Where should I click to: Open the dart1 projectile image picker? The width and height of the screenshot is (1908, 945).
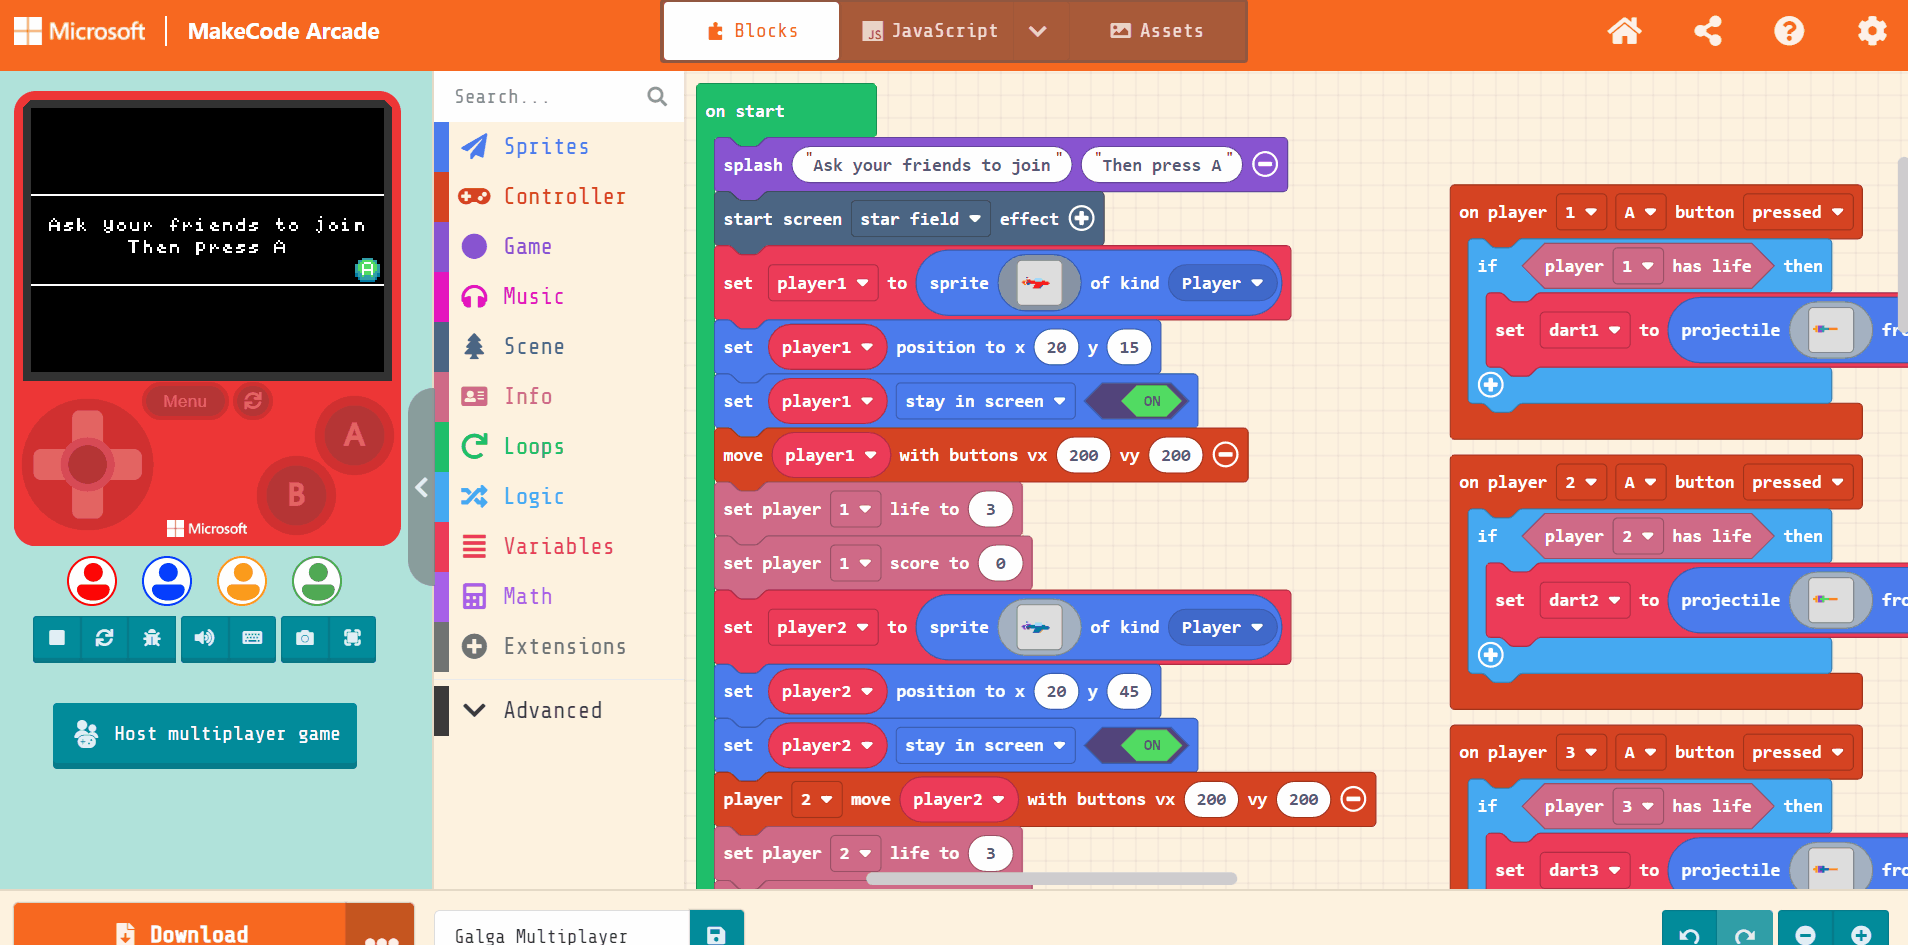click(1831, 330)
